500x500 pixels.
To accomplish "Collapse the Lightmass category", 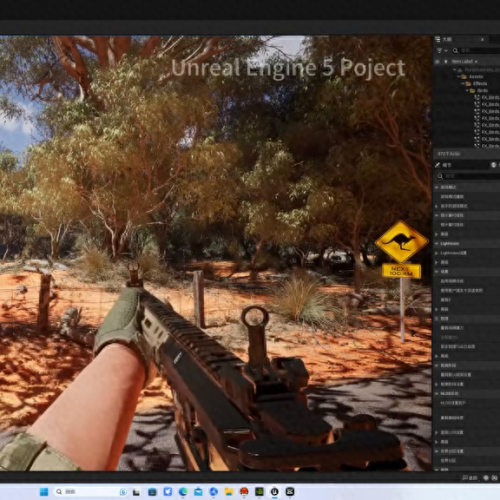I will [437, 244].
